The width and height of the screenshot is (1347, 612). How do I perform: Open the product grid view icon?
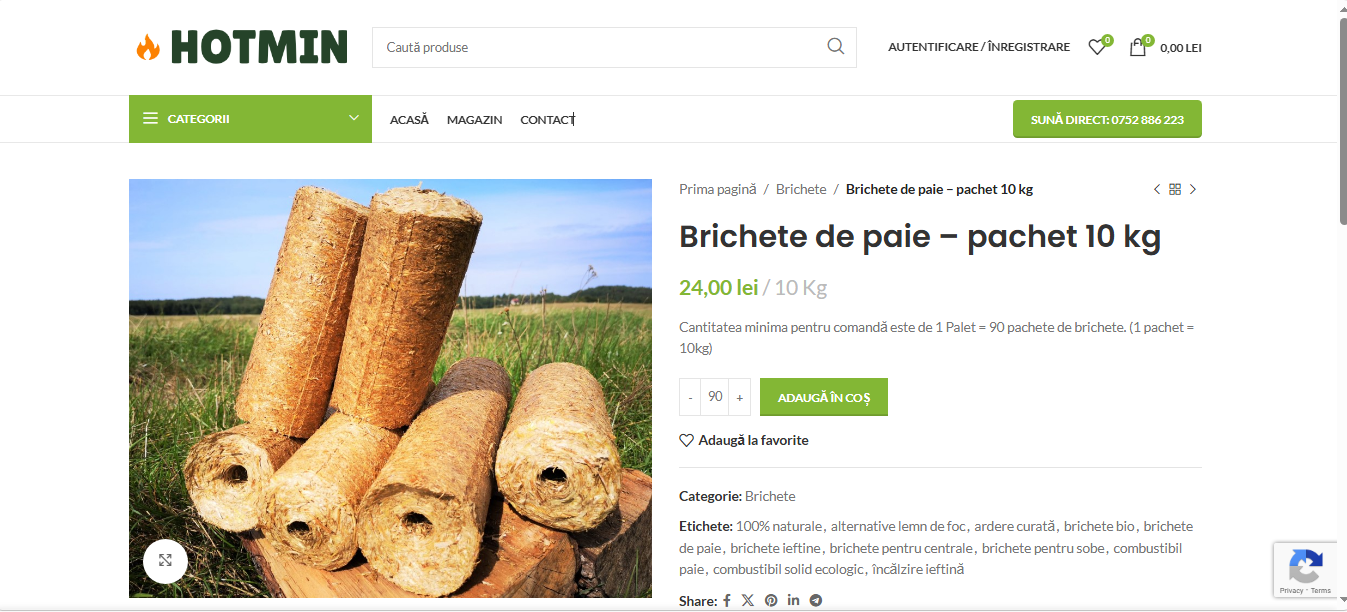(x=1175, y=189)
